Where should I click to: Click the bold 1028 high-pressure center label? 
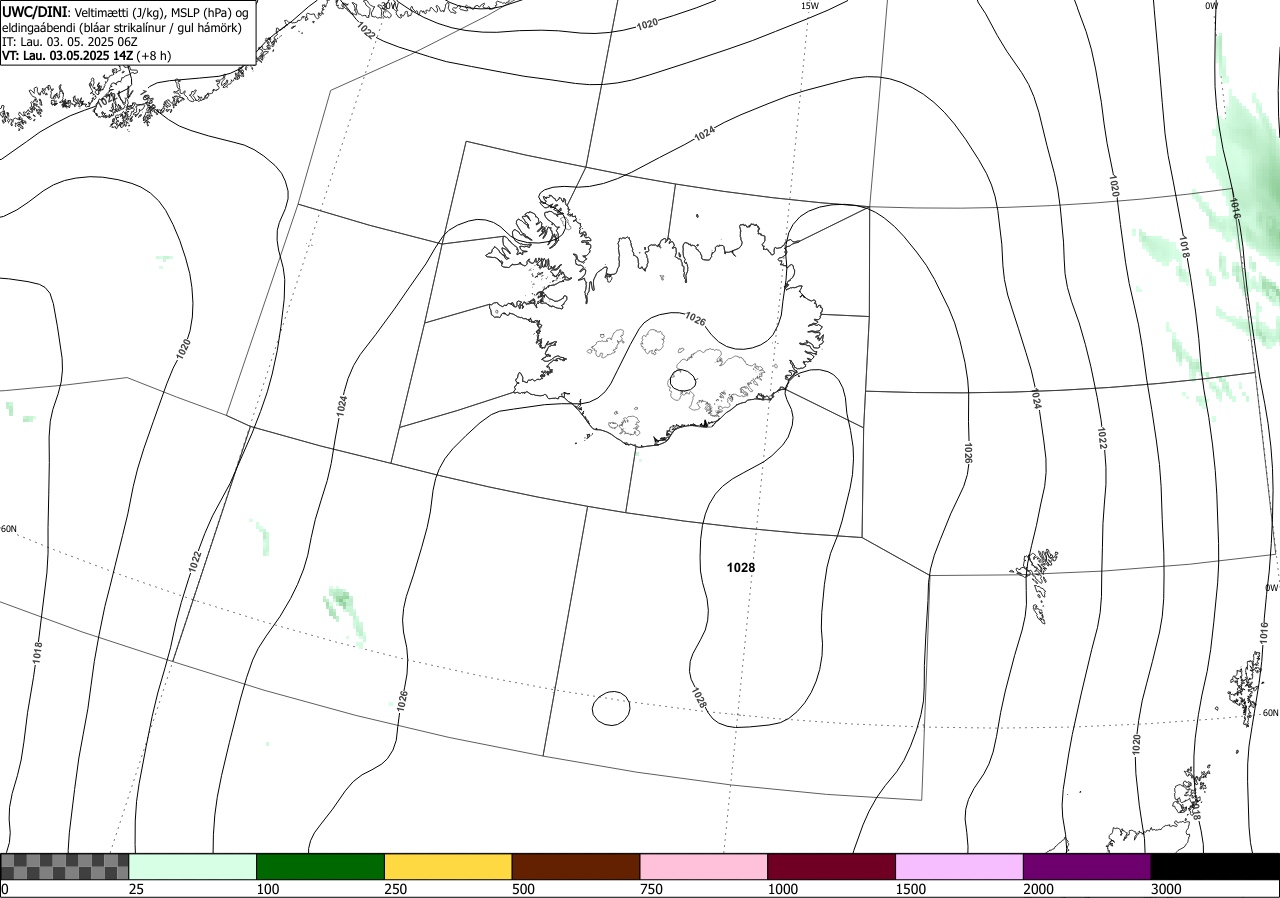coord(741,568)
